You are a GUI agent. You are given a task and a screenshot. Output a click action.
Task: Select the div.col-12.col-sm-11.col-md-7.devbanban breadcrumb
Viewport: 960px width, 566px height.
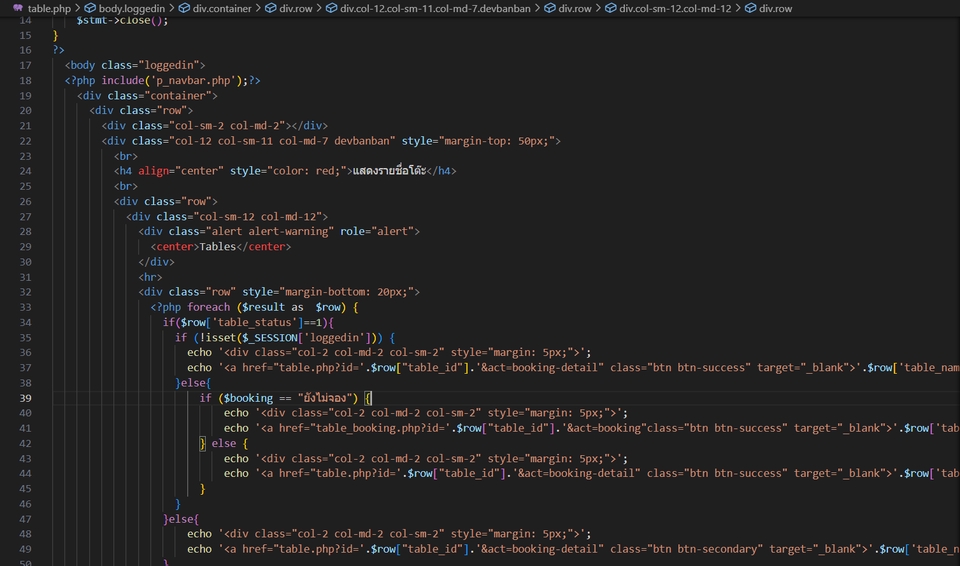click(x=435, y=9)
